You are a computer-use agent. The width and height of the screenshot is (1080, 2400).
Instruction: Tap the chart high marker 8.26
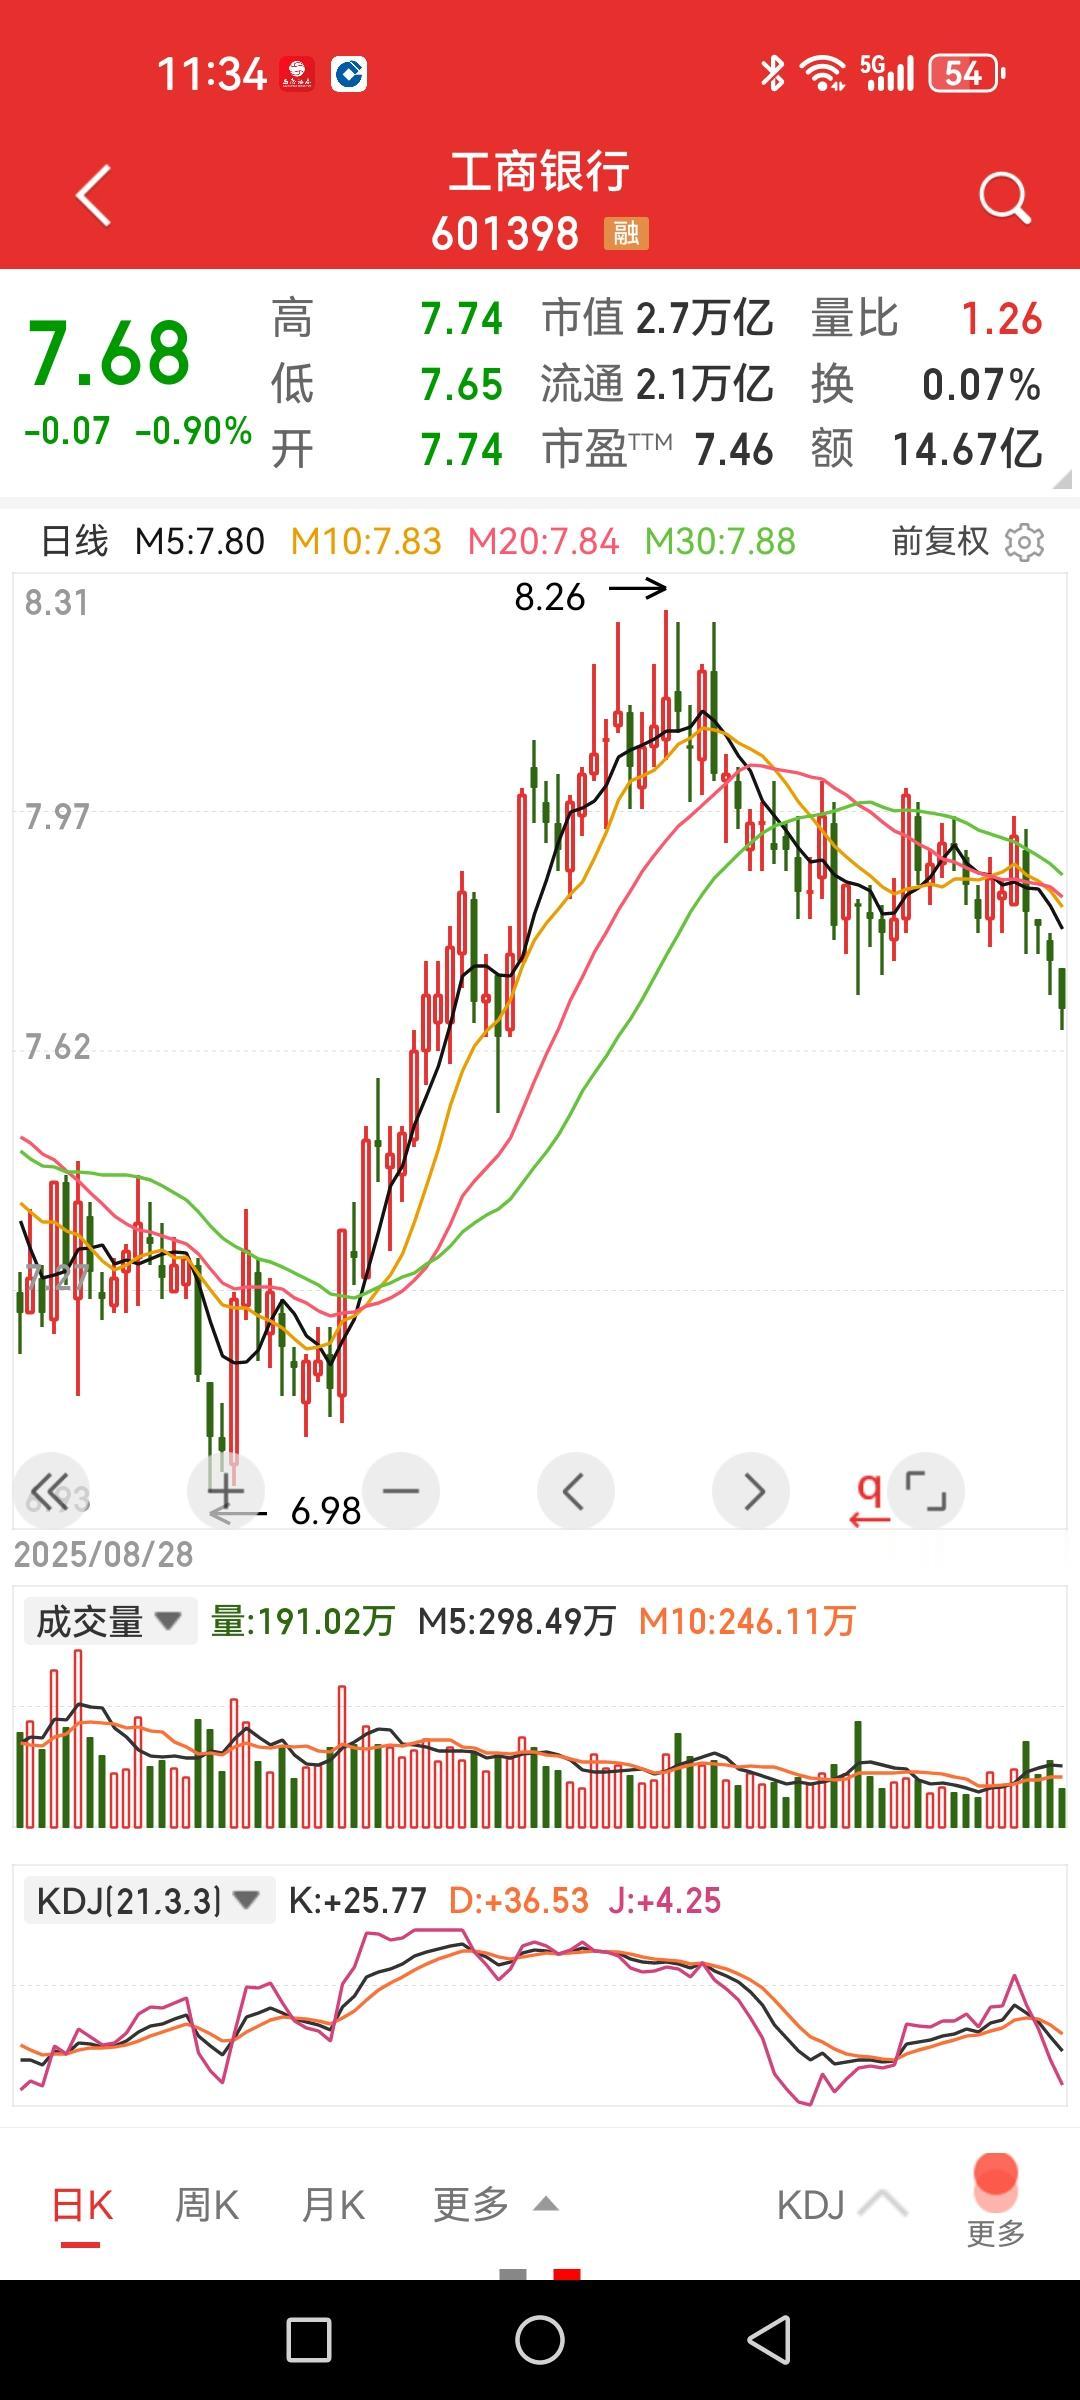tap(549, 597)
